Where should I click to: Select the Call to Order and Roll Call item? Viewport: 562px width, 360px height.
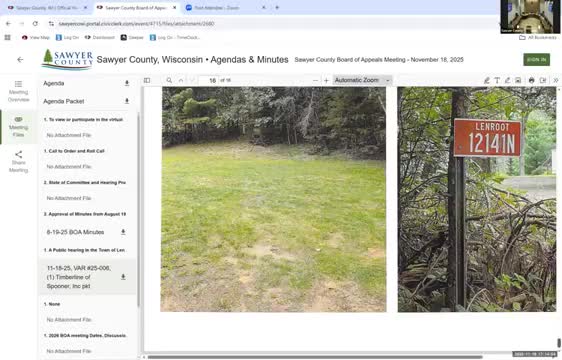click(74, 151)
